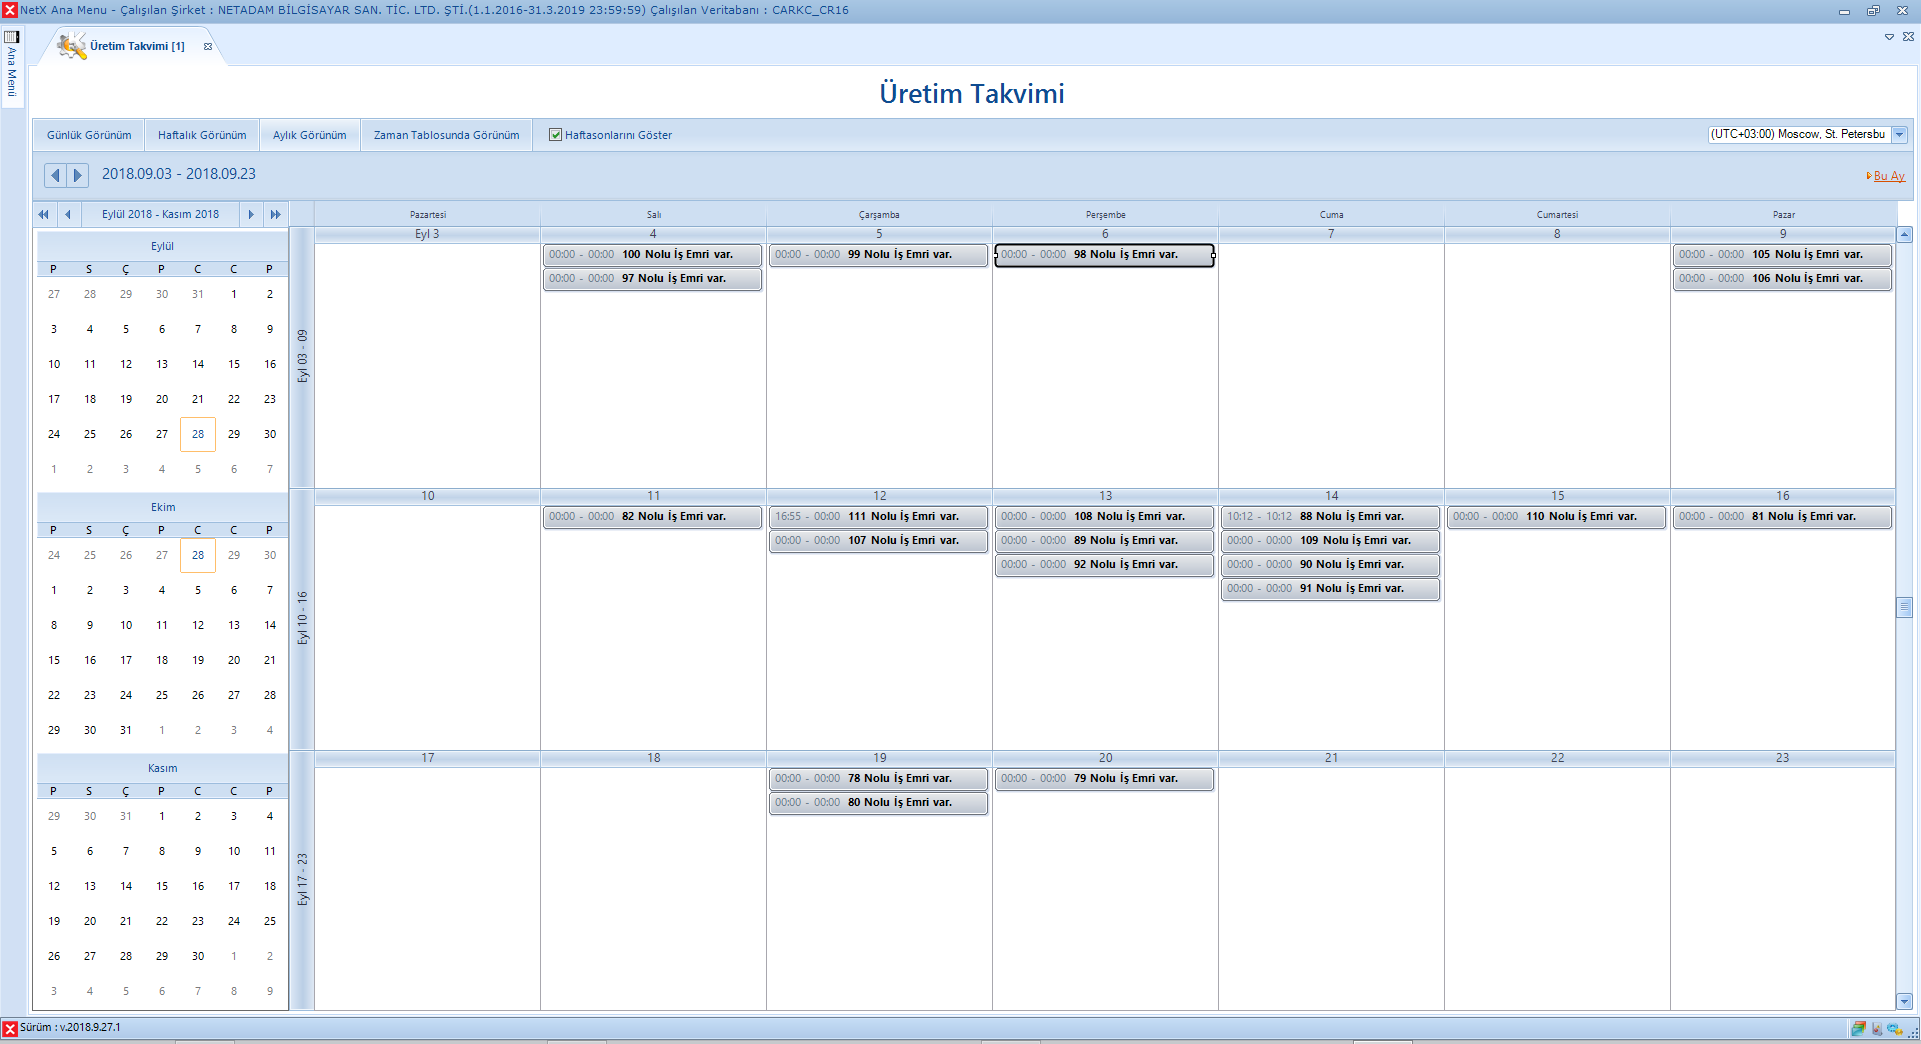Click the blue gear icon in status bar
This screenshot has width=1921, height=1044.
tap(1894, 1028)
